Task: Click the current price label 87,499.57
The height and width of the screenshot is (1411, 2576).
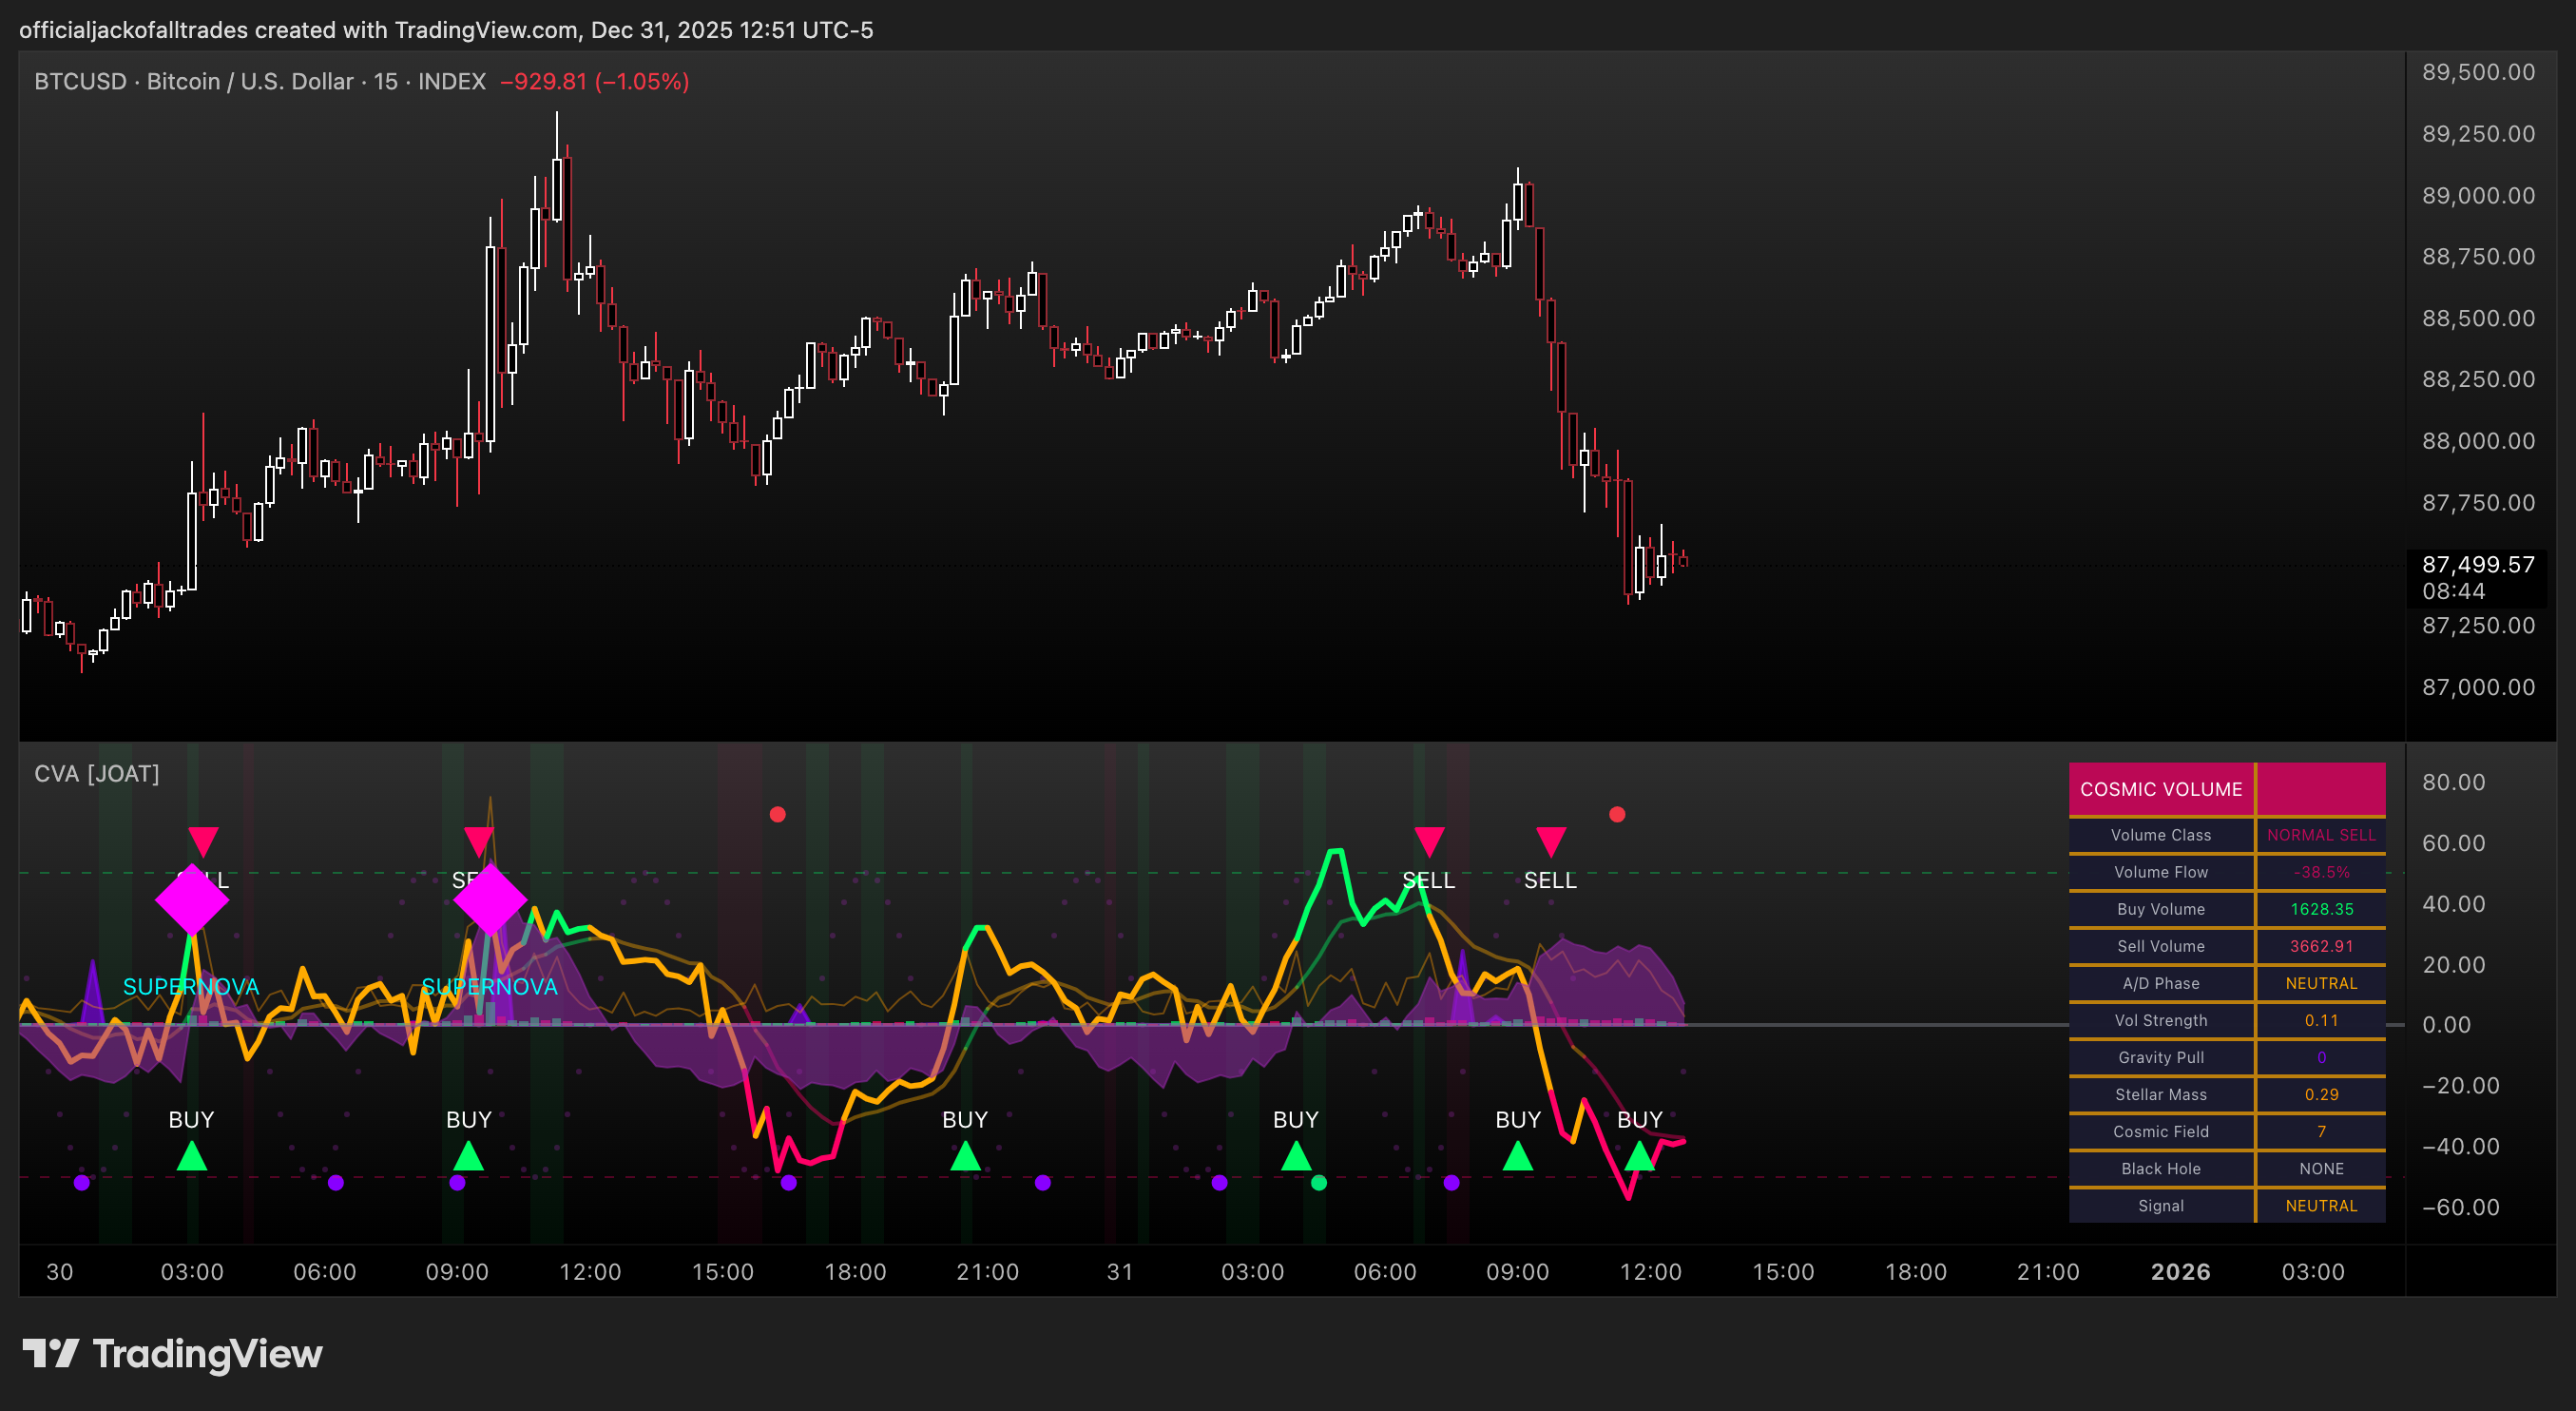Action: [x=2478, y=564]
